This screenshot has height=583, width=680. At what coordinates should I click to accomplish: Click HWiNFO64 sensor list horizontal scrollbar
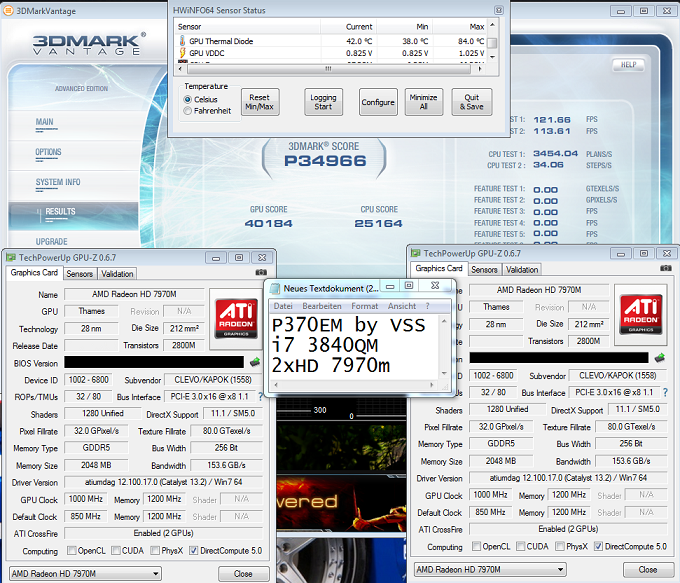[328, 69]
